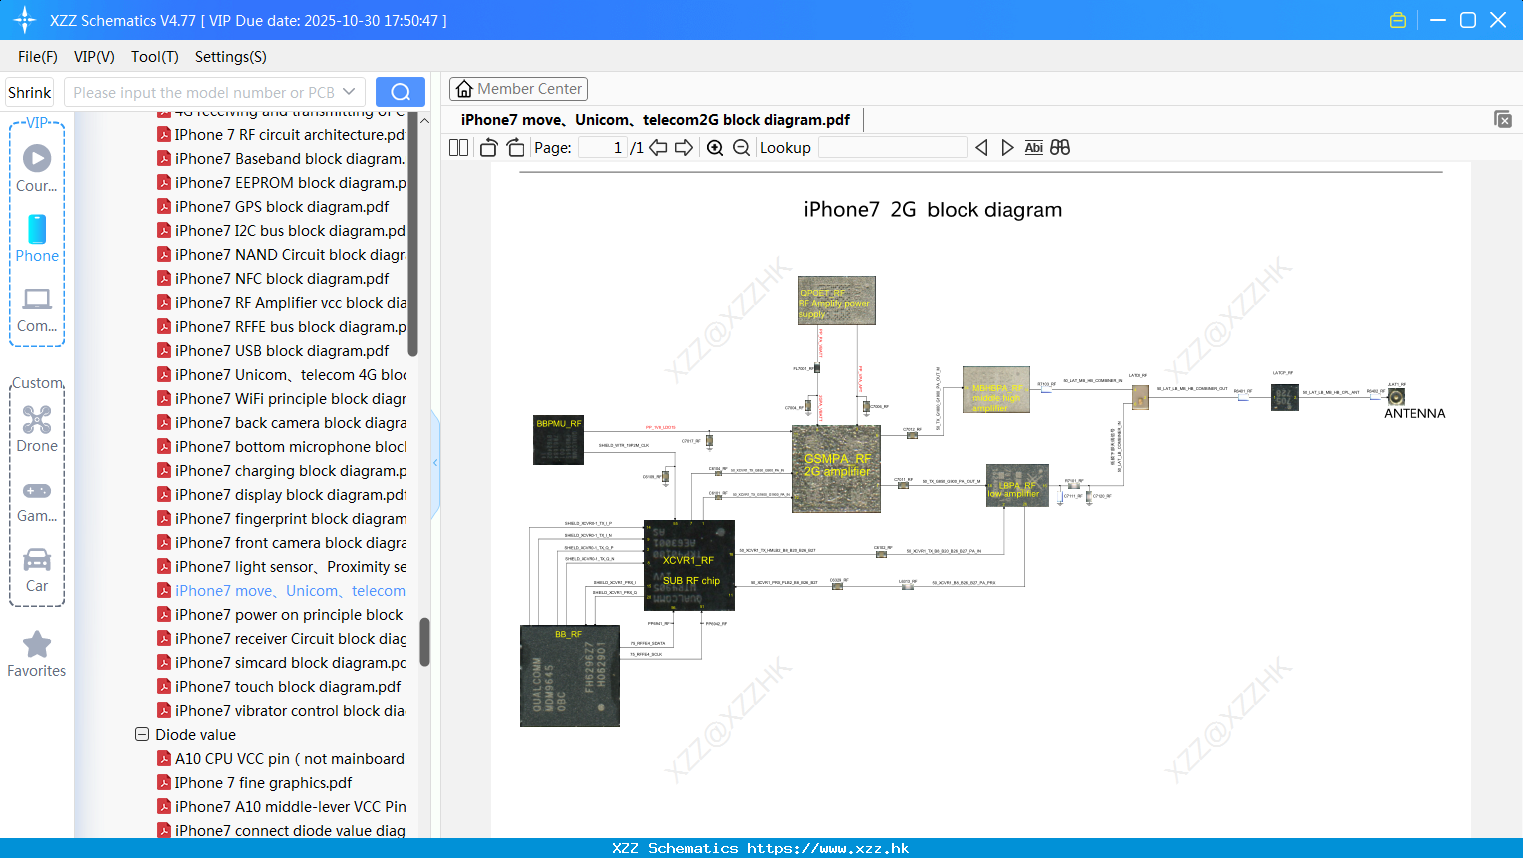The image size is (1523, 858).
Task: Open Favorites star
Action: tap(37, 654)
